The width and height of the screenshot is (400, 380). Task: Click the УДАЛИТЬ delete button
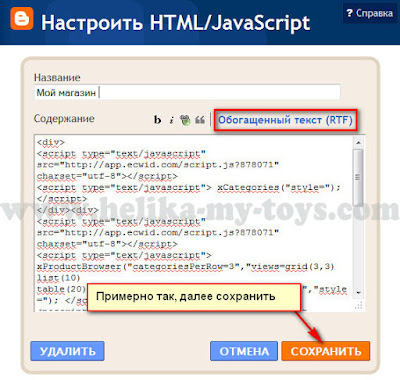point(67,351)
